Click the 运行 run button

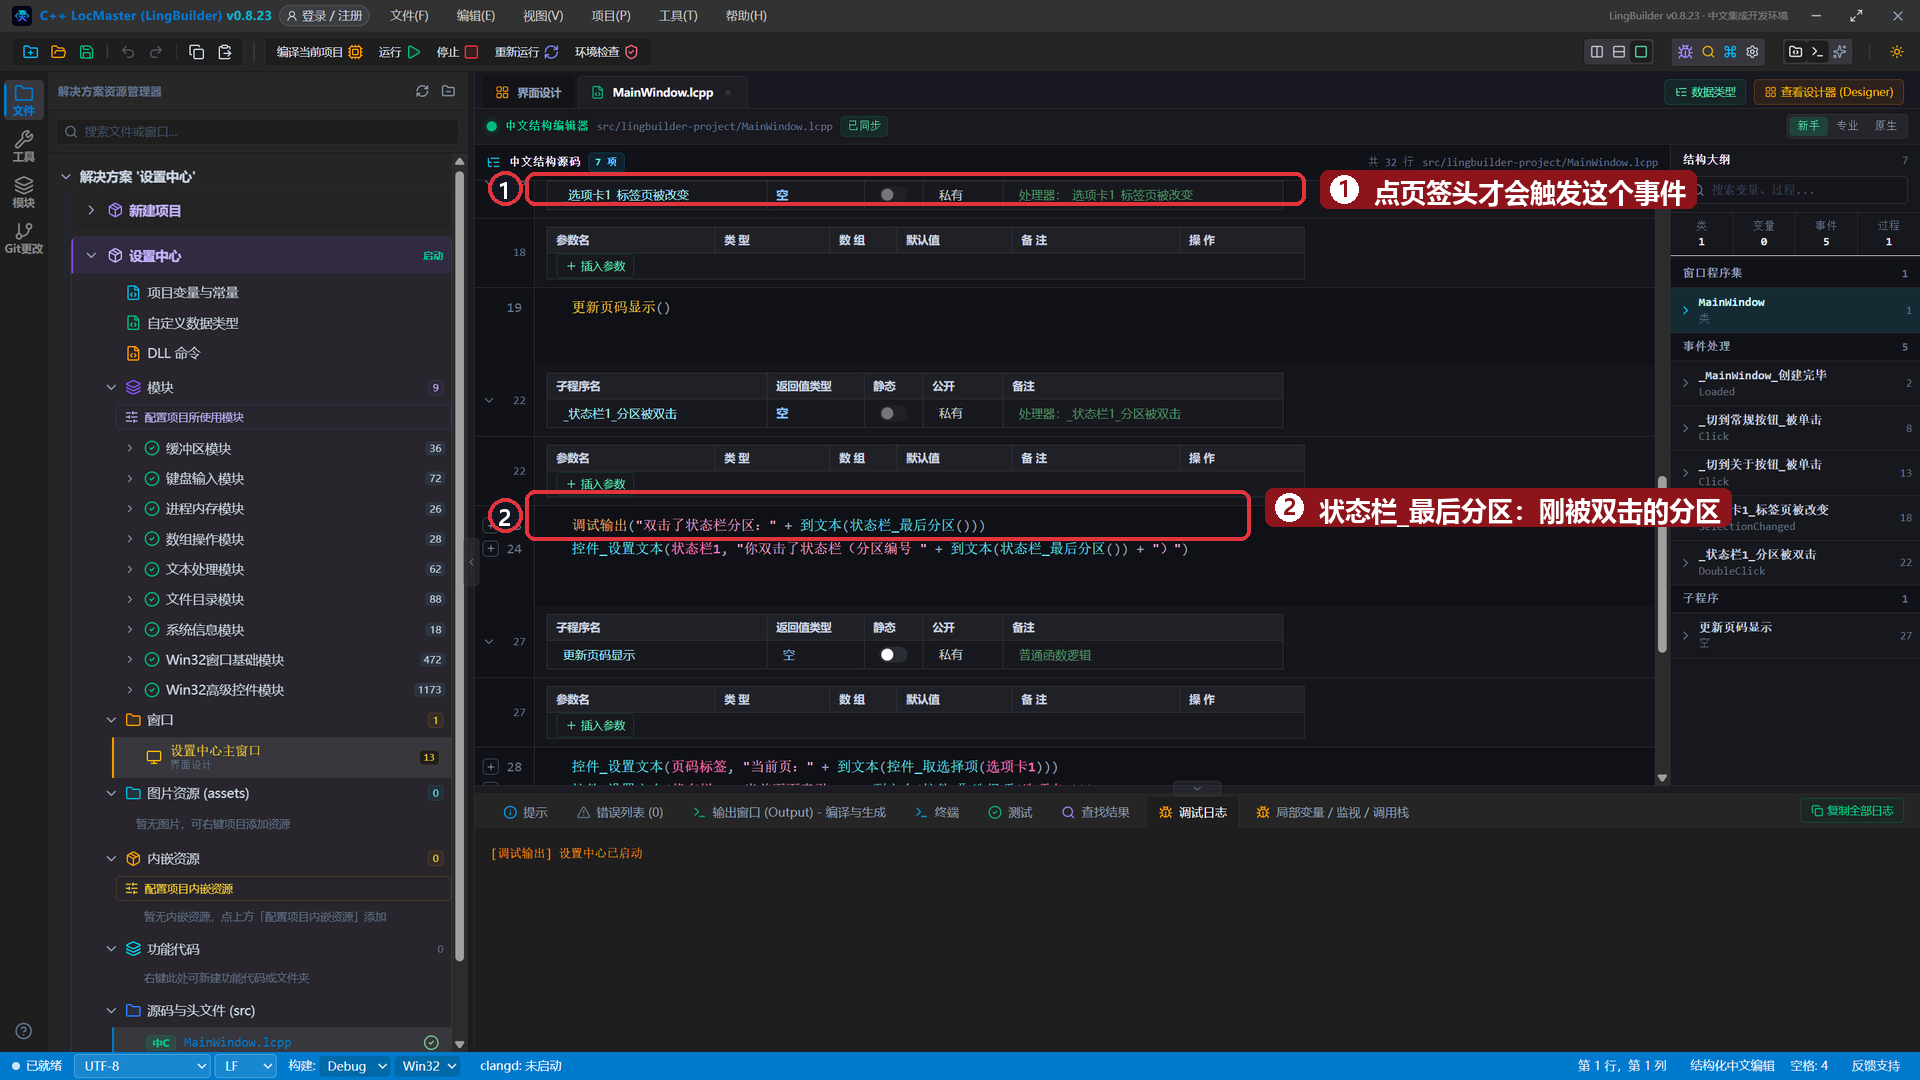(399, 52)
